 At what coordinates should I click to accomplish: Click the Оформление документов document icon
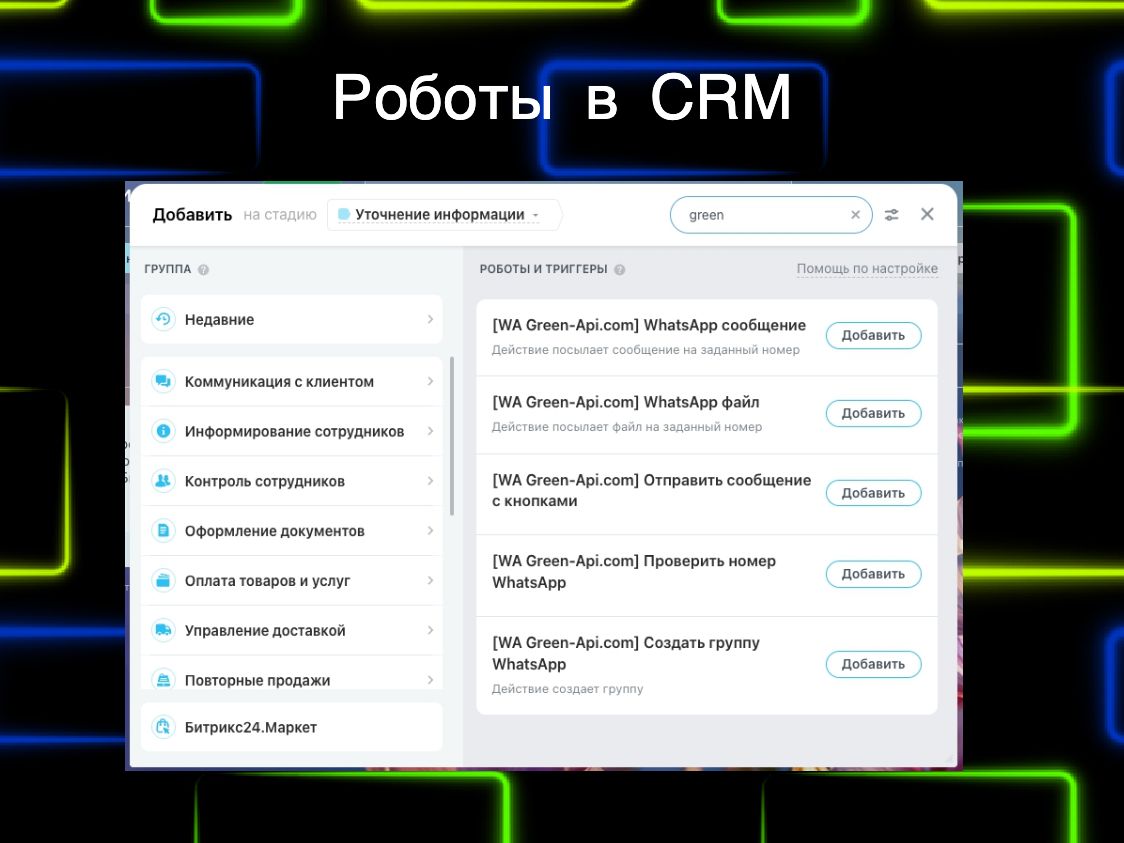[163, 530]
